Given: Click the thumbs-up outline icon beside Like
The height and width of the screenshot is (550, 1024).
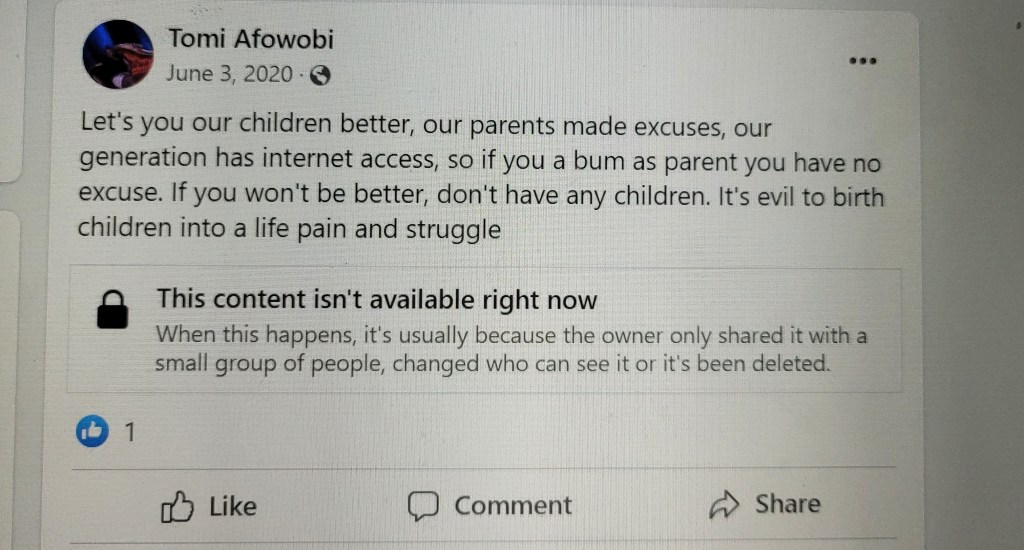Looking at the screenshot, I should [x=177, y=507].
